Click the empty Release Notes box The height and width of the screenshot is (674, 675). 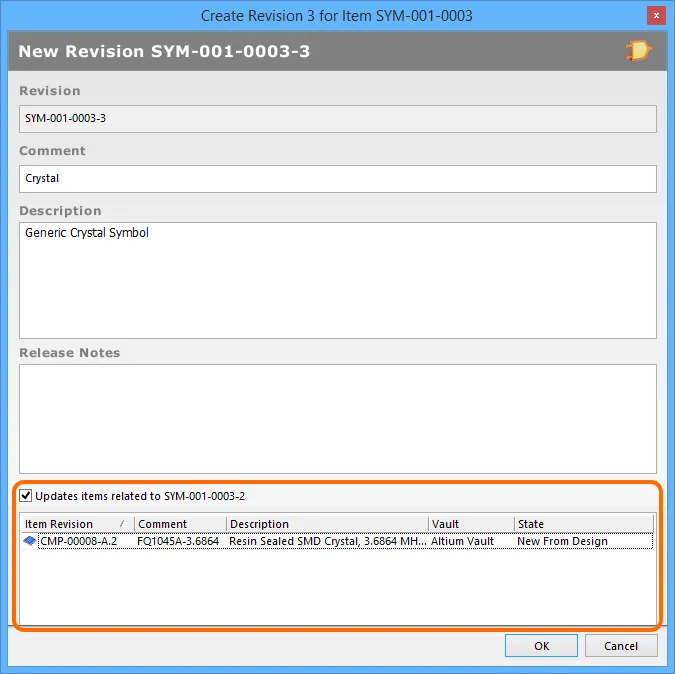pyautogui.click(x=338, y=419)
